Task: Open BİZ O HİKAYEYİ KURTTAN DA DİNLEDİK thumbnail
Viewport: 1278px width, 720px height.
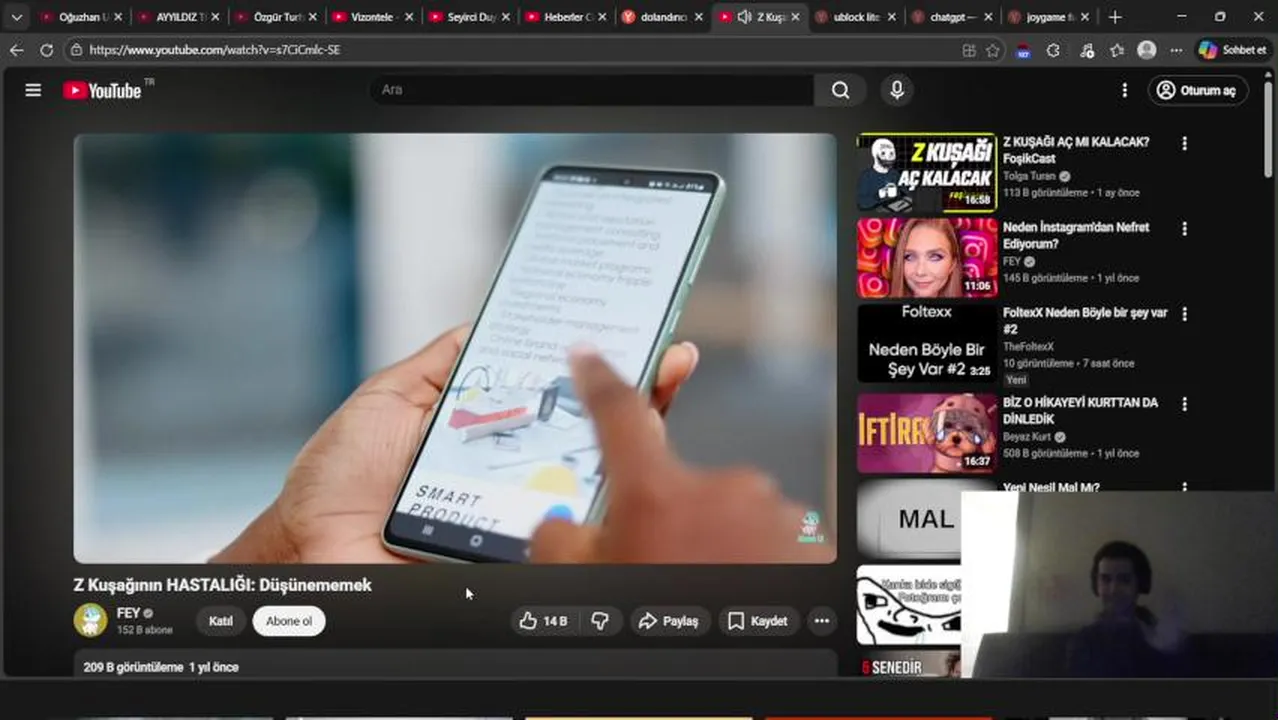Action: 927,432
